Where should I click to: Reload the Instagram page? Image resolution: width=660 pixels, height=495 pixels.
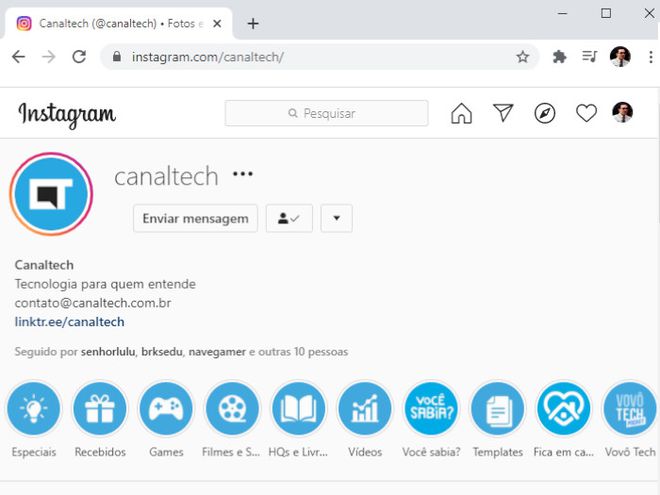pos(79,56)
